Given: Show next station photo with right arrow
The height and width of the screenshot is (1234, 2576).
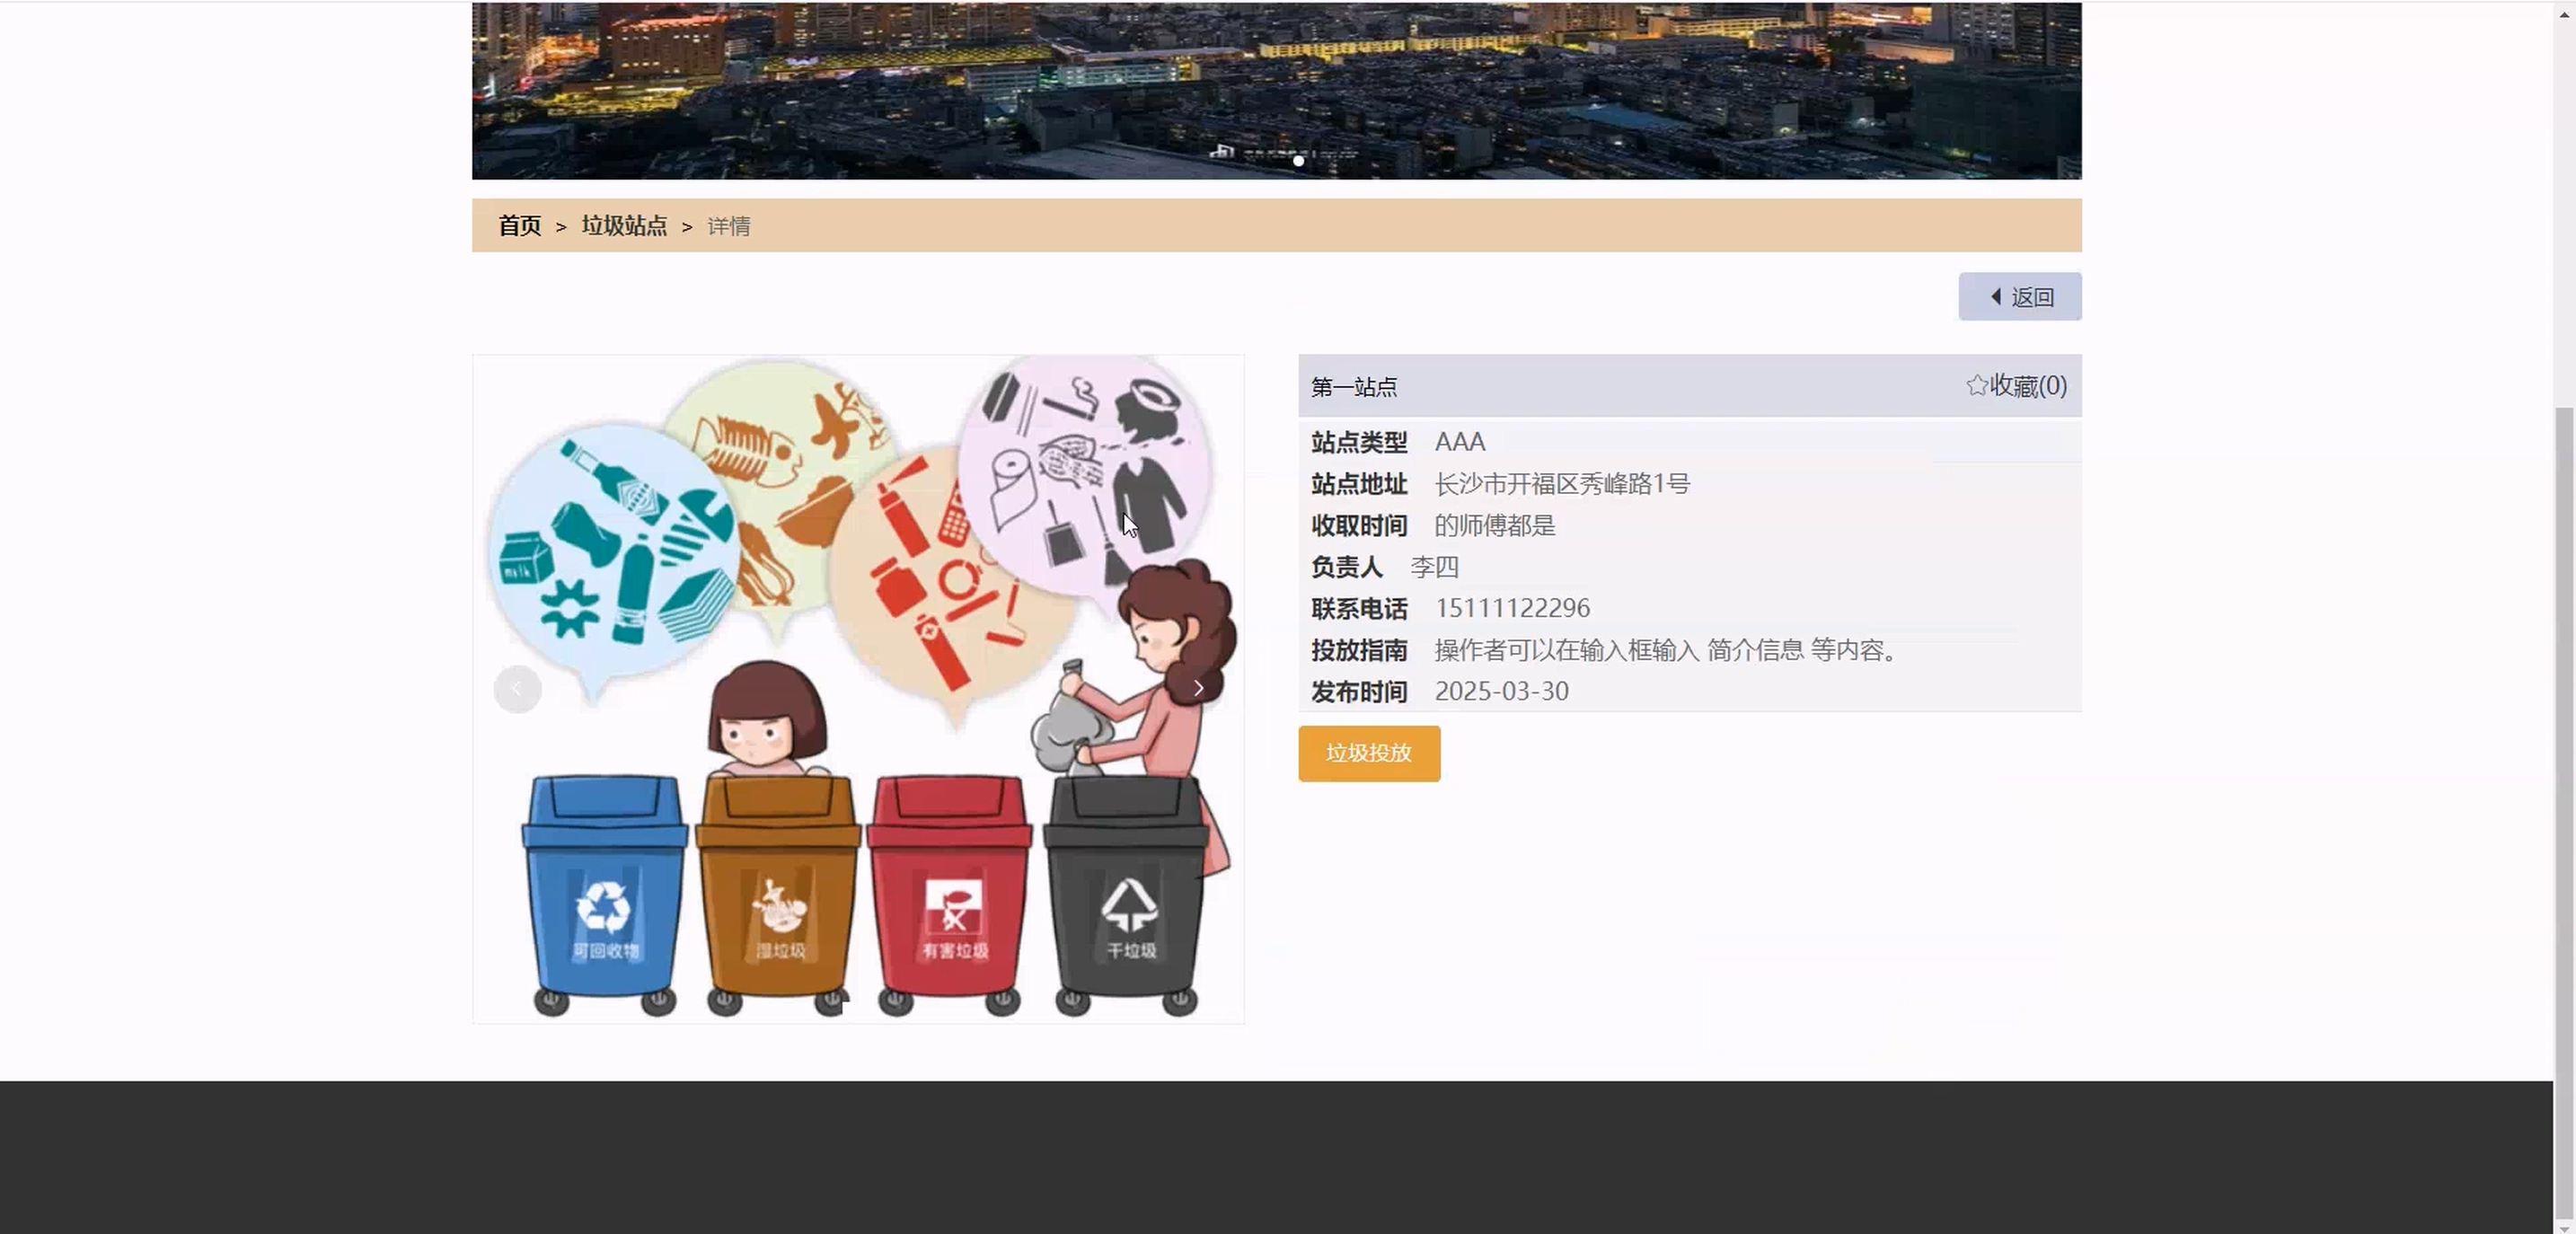Looking at the screenshot, I should coord(1198,688).
